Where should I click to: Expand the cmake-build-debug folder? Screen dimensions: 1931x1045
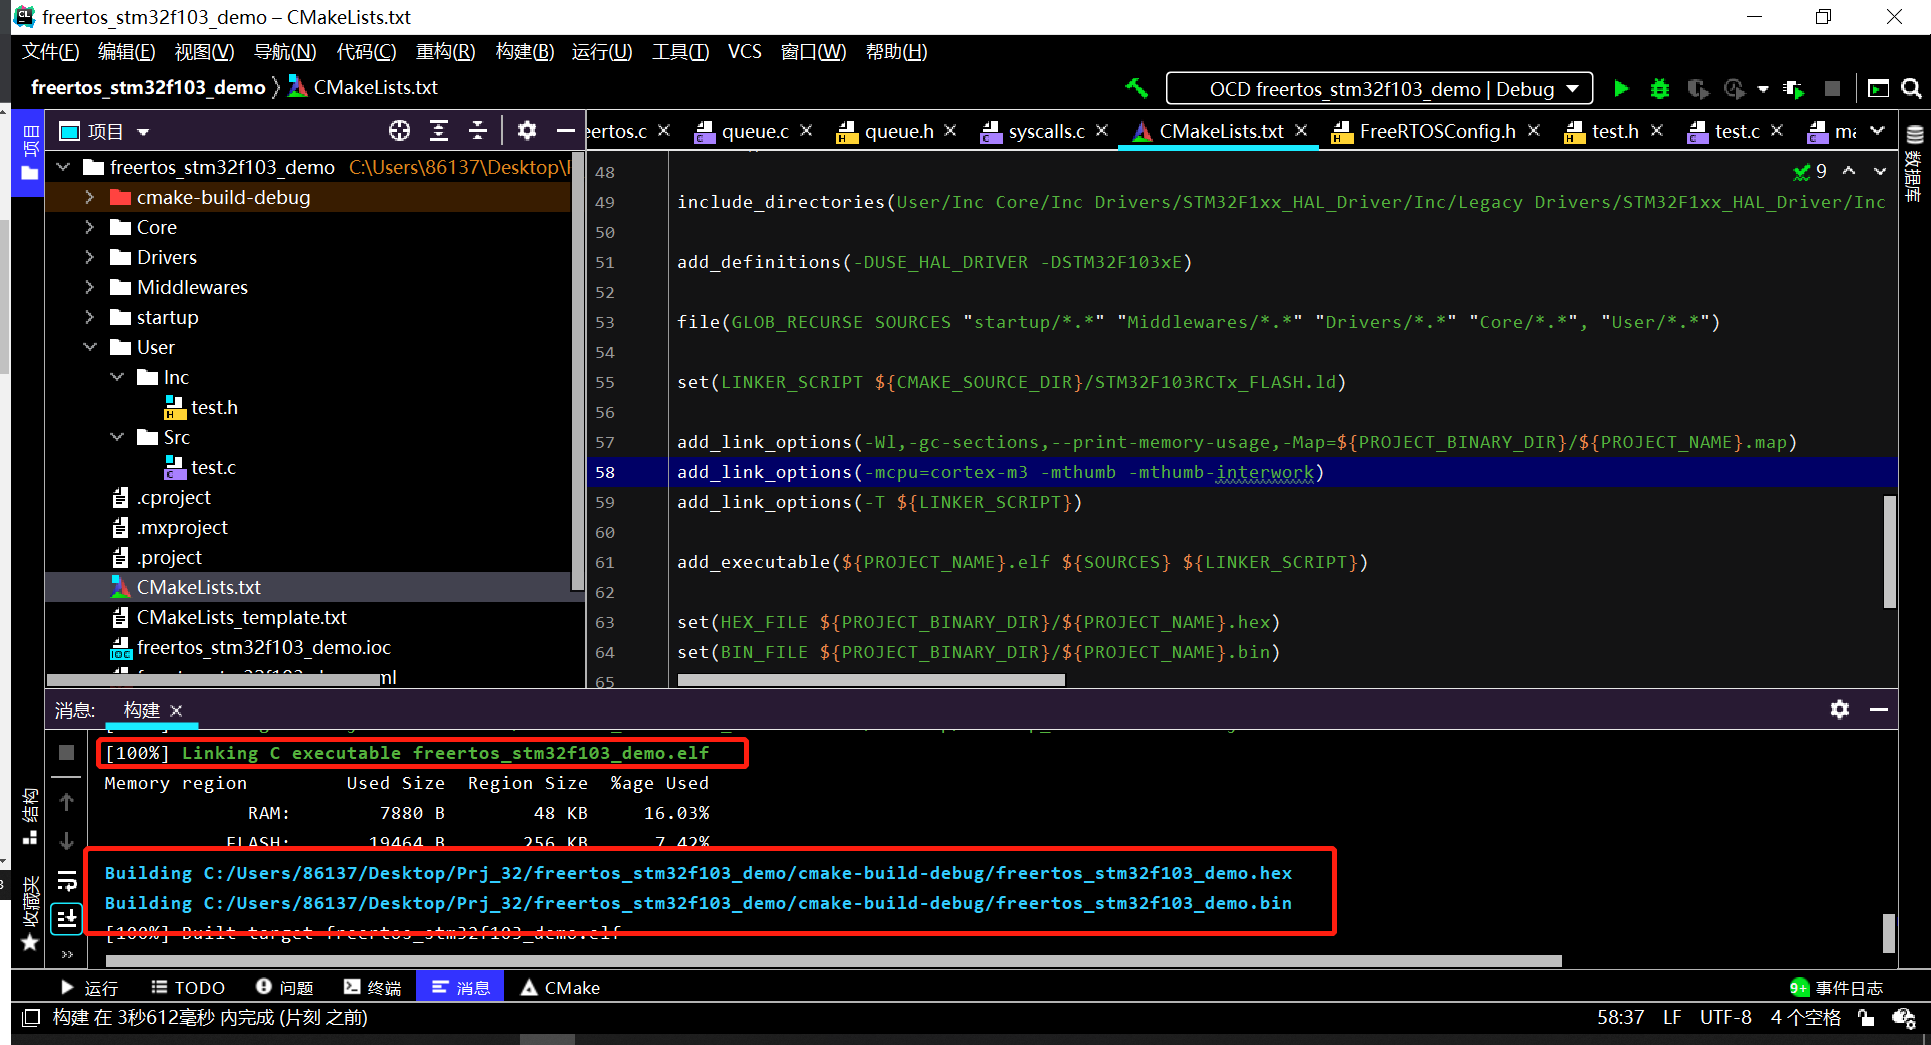point(89,198)
